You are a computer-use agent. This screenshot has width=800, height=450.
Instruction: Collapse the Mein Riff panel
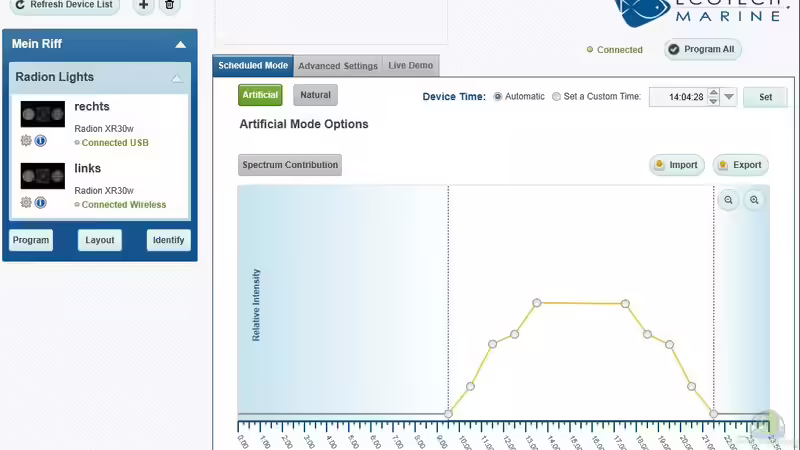(x=180, y=45)
